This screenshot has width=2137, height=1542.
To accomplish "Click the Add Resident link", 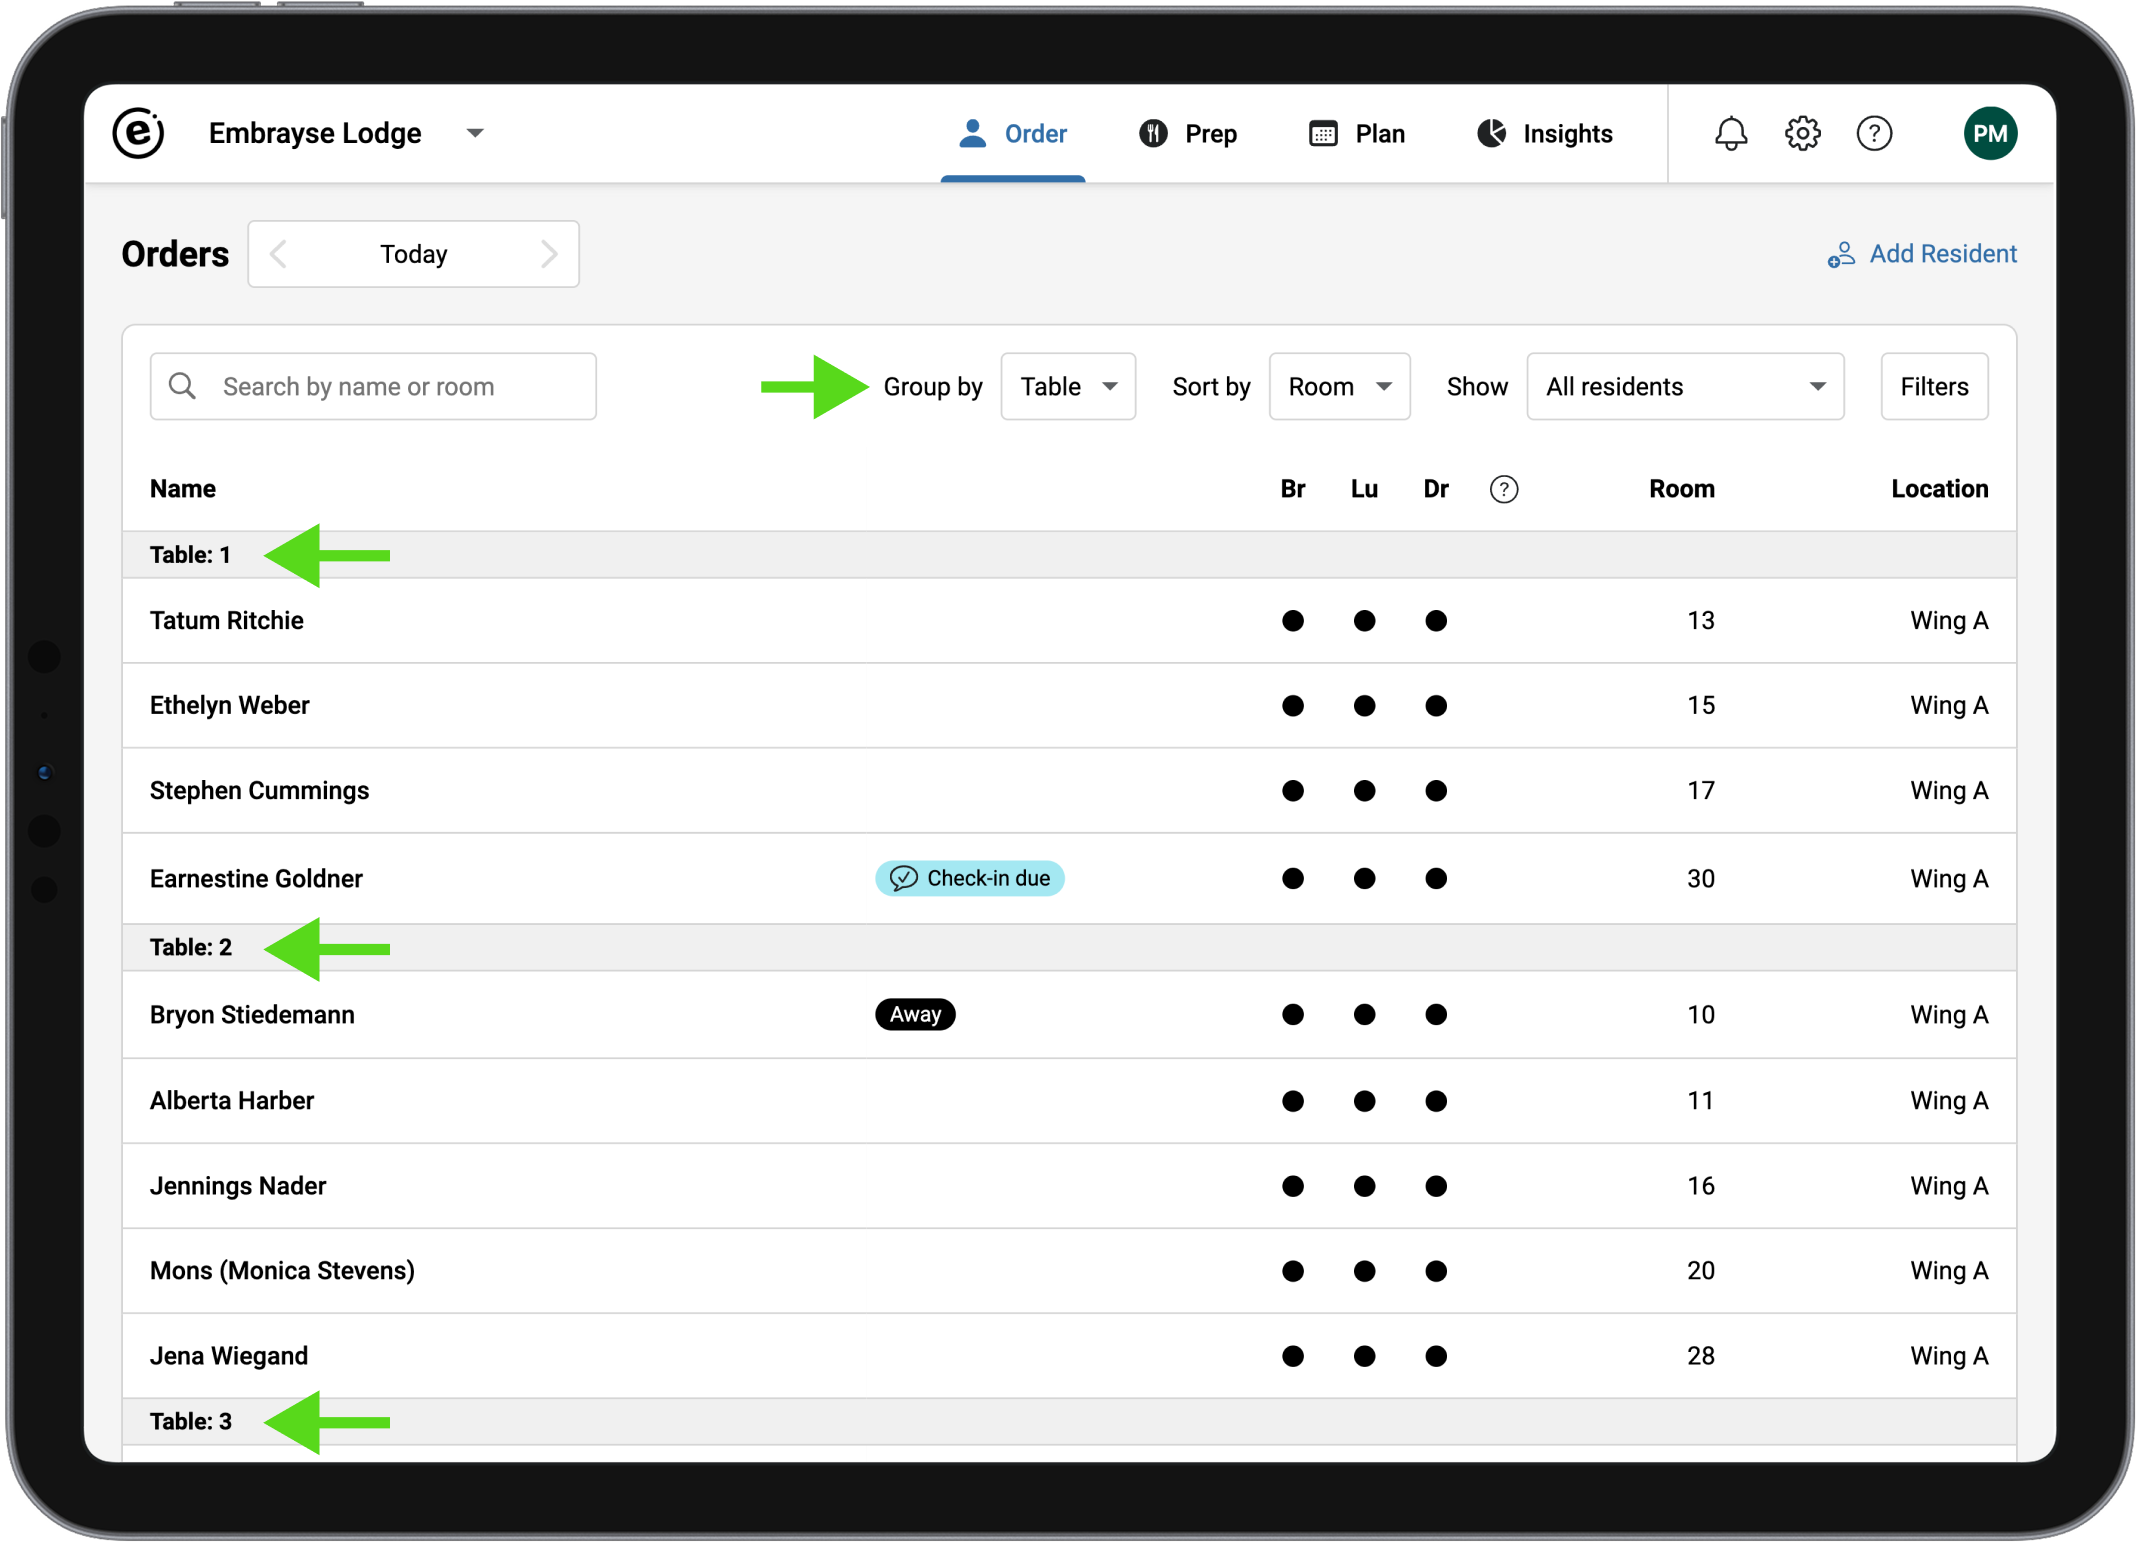I will pos(1922,254).
